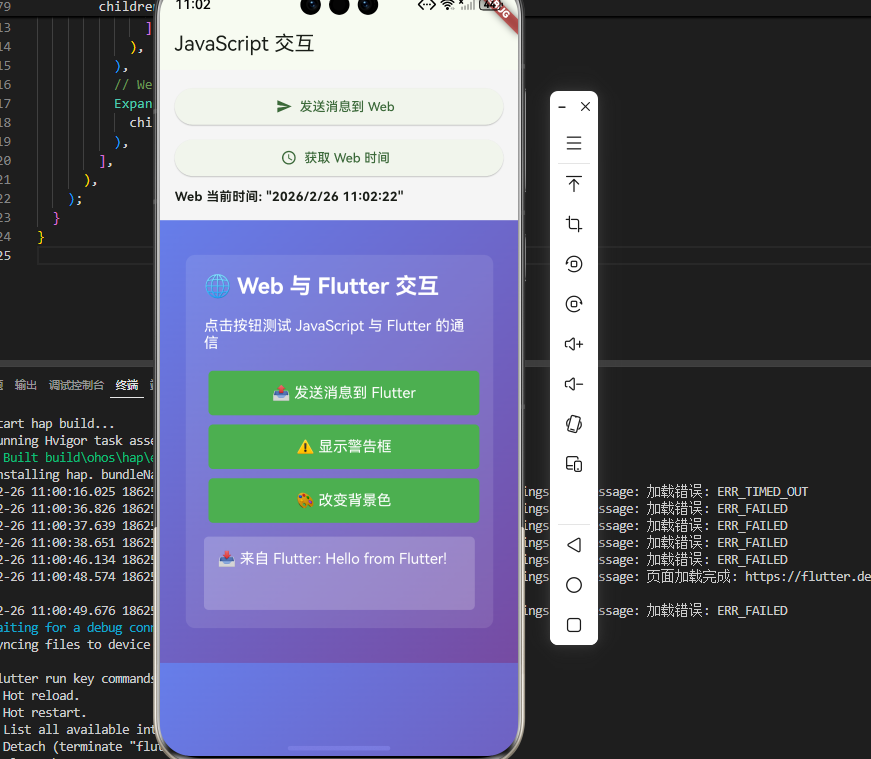The image size is (871, 759).
Task: Click the Hot reload. terminal line
Action: pos(41,696)
